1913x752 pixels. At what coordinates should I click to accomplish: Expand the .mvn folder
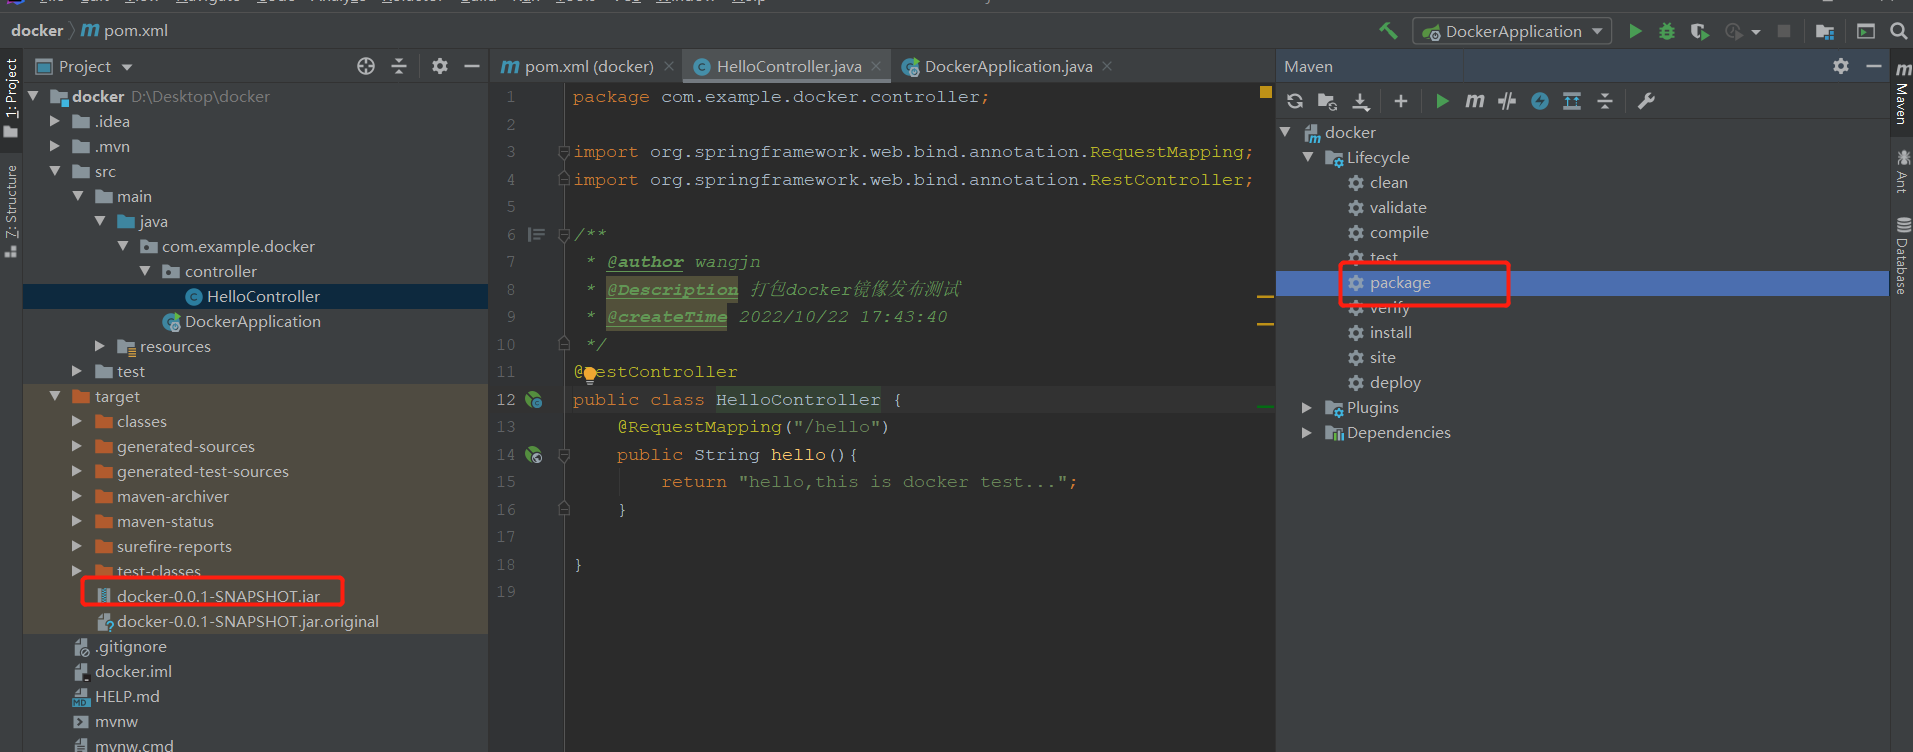(x=55, y=146)
